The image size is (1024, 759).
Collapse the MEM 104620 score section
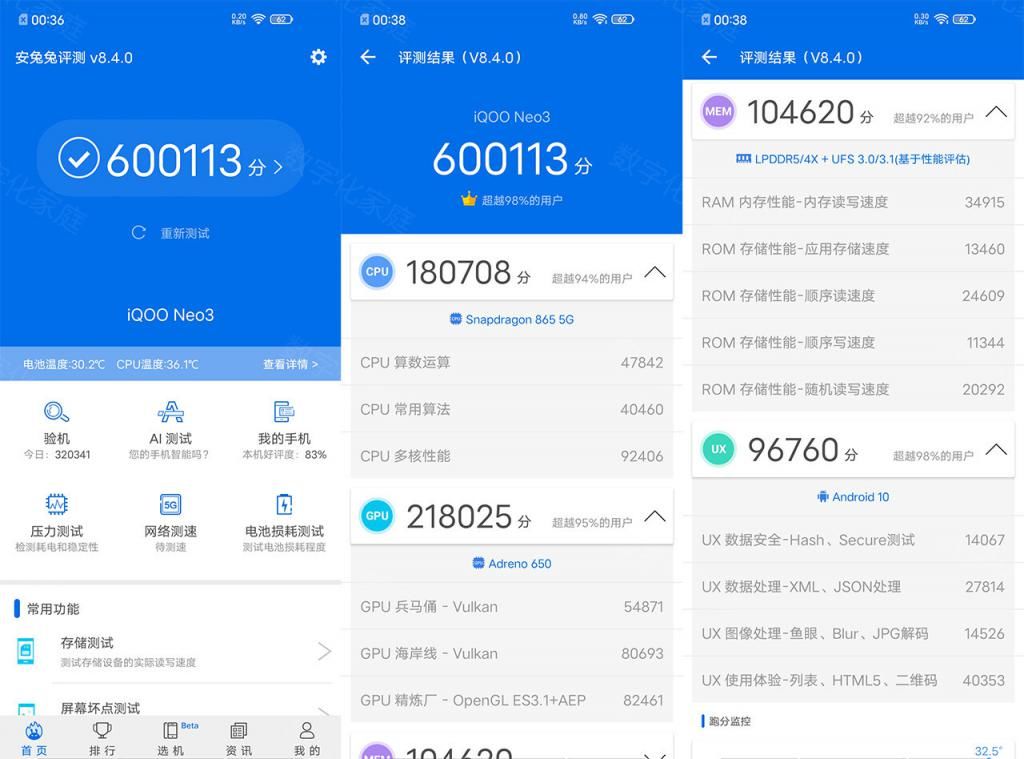(995, 112)
